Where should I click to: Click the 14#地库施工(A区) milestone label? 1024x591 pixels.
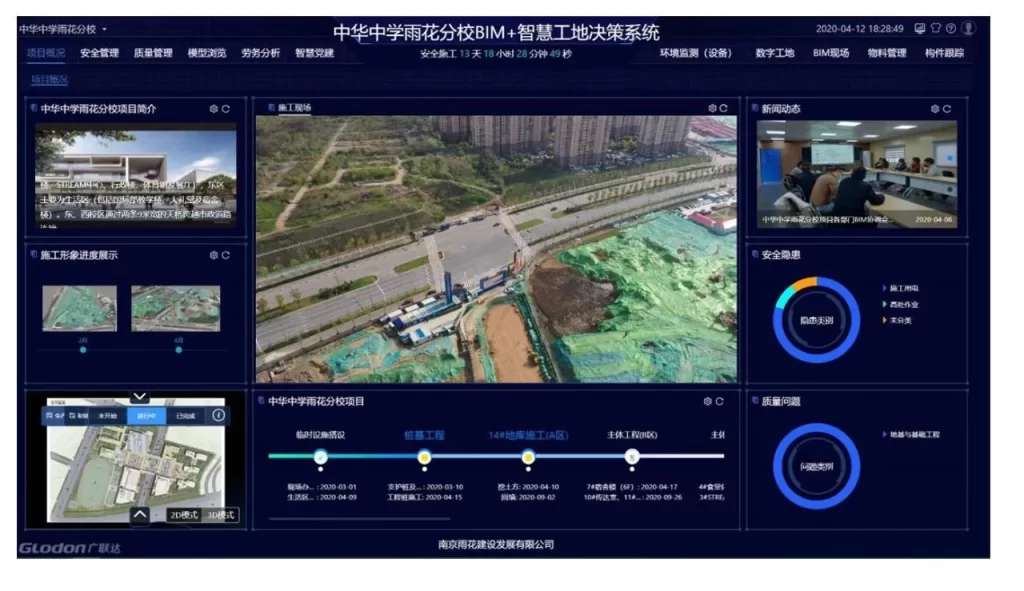(528, 435)
